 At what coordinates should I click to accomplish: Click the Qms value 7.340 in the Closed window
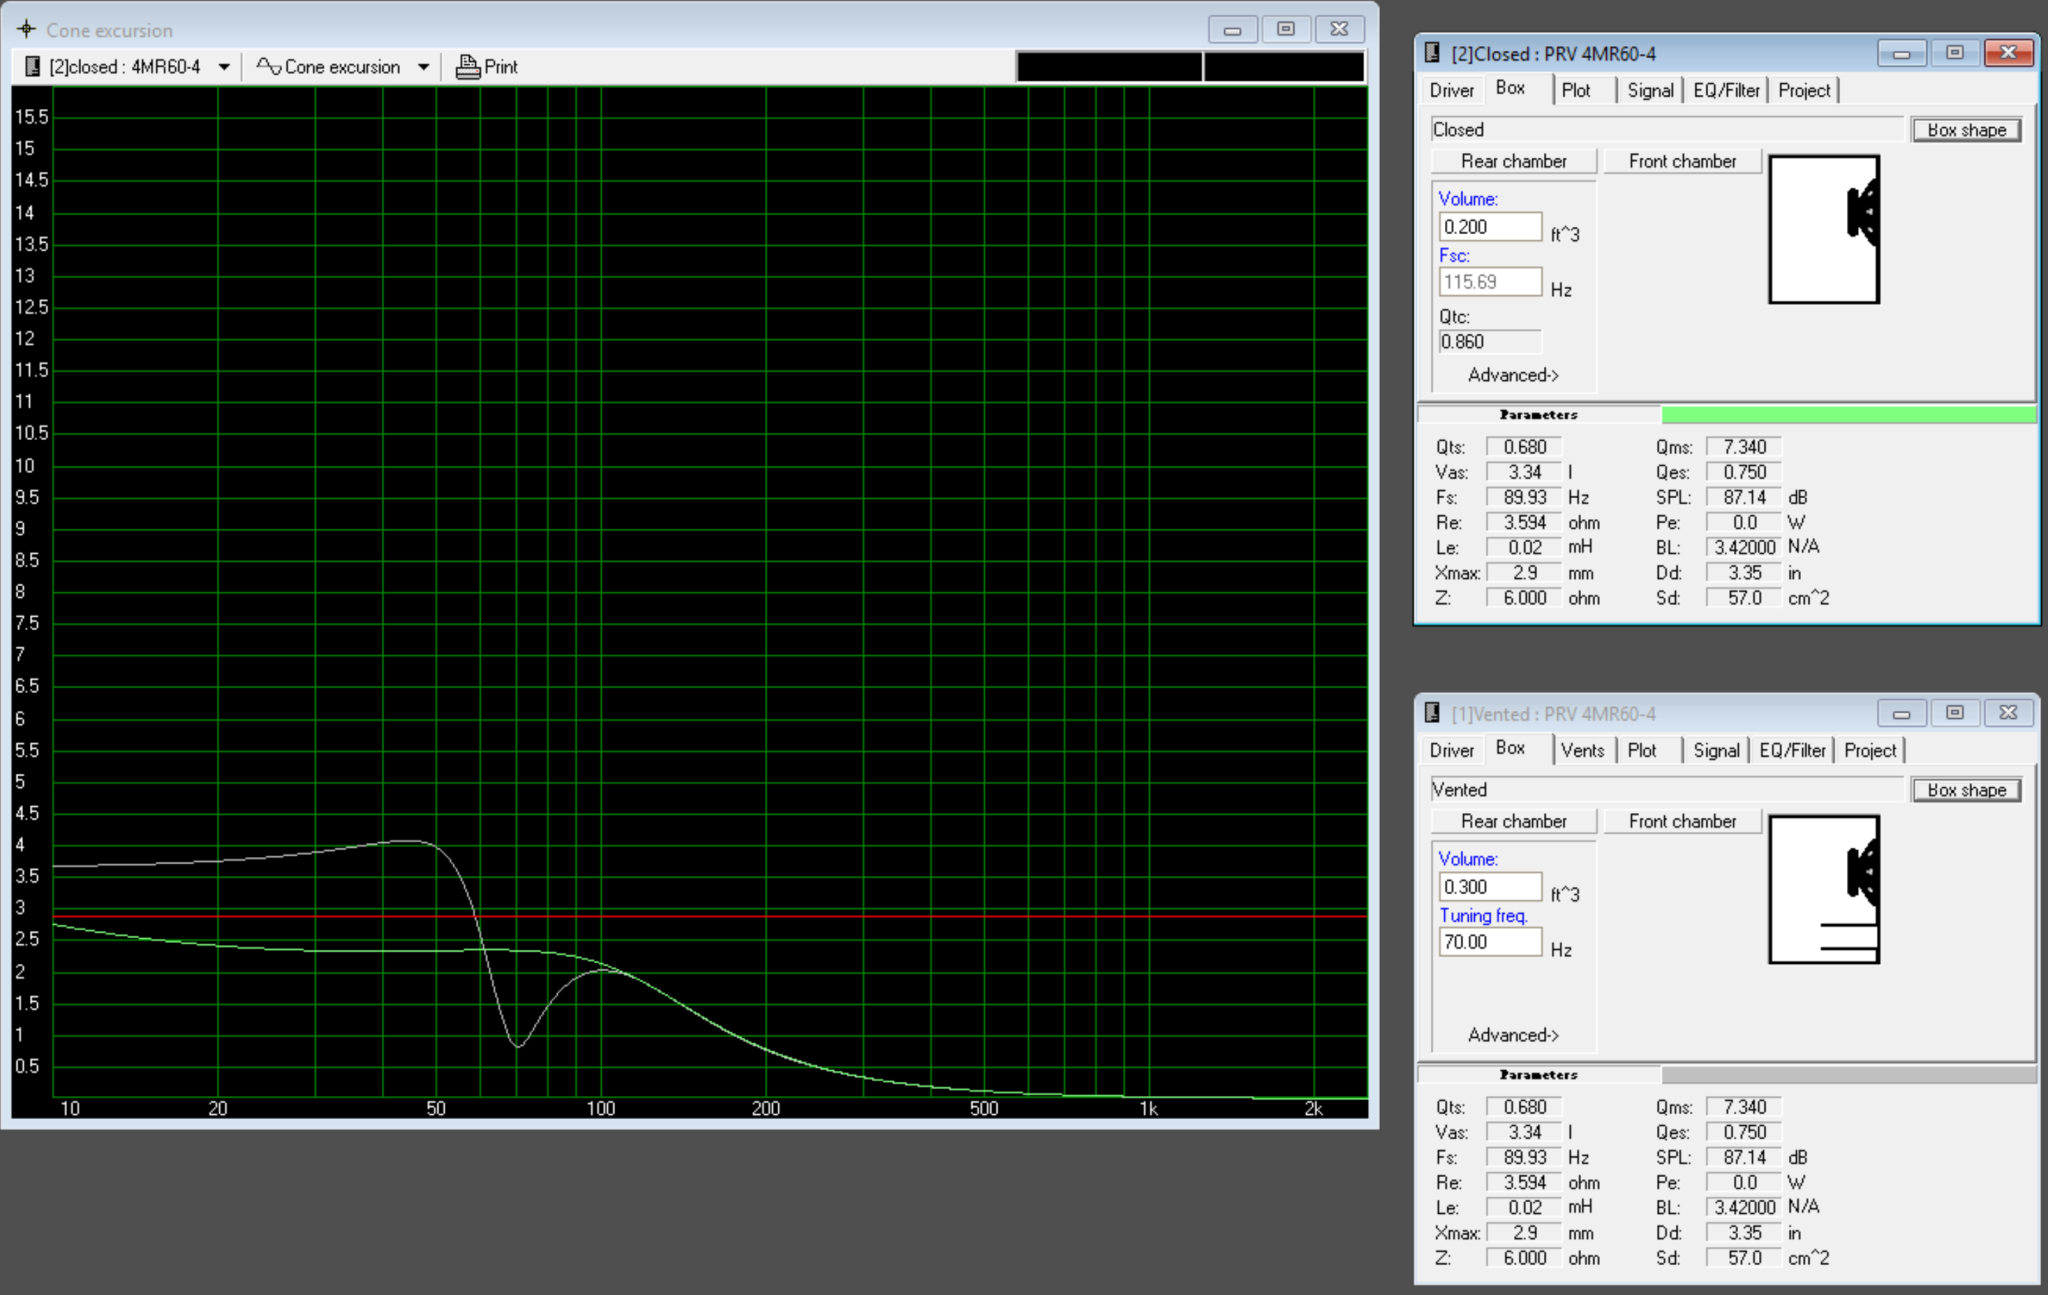coord(1744,447)
